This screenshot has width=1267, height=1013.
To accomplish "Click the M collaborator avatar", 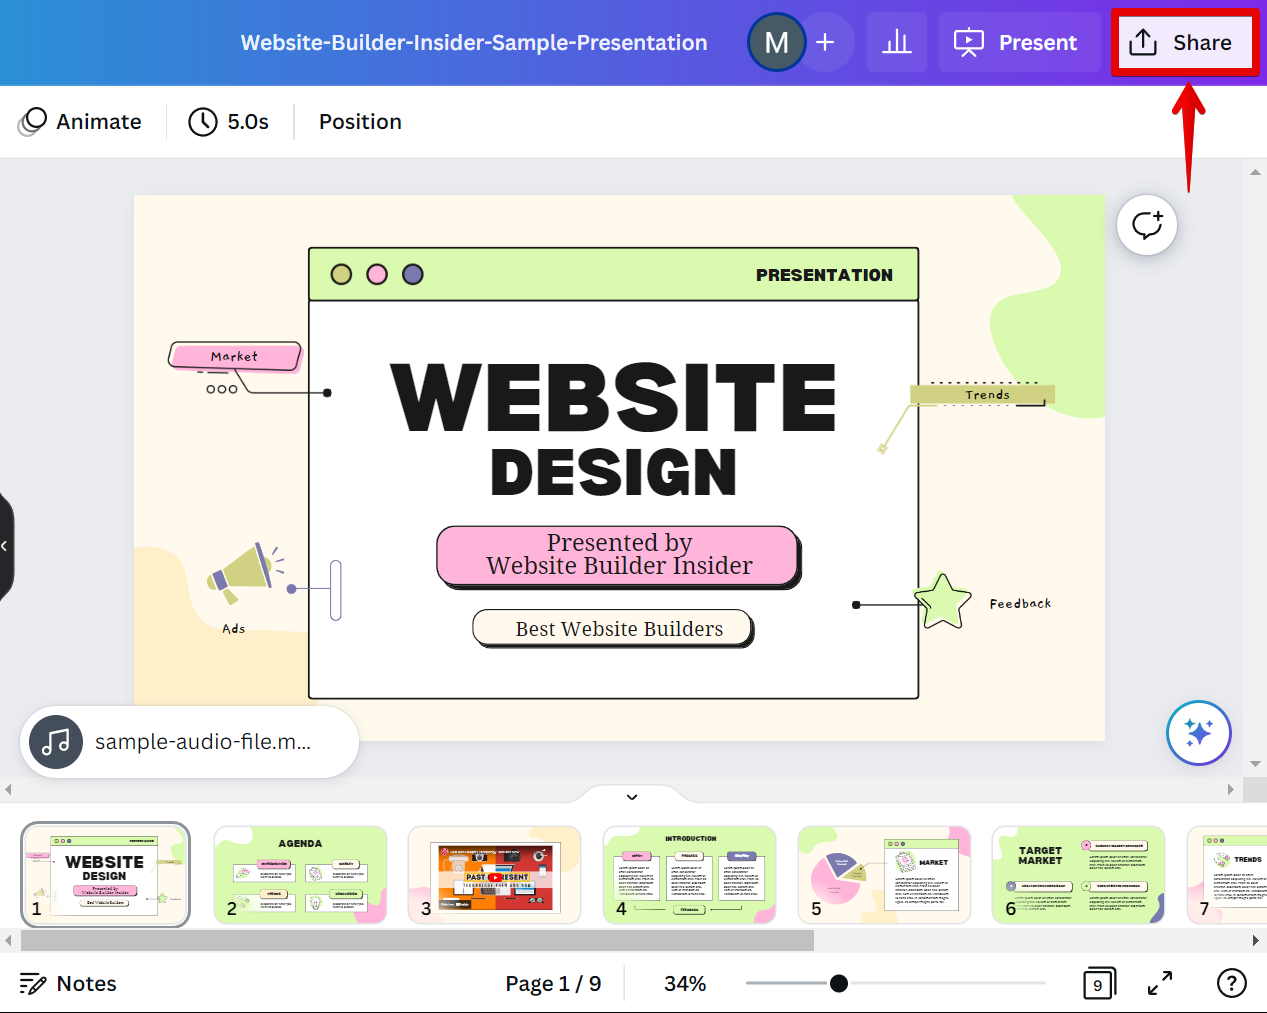I will pos(776,42).
